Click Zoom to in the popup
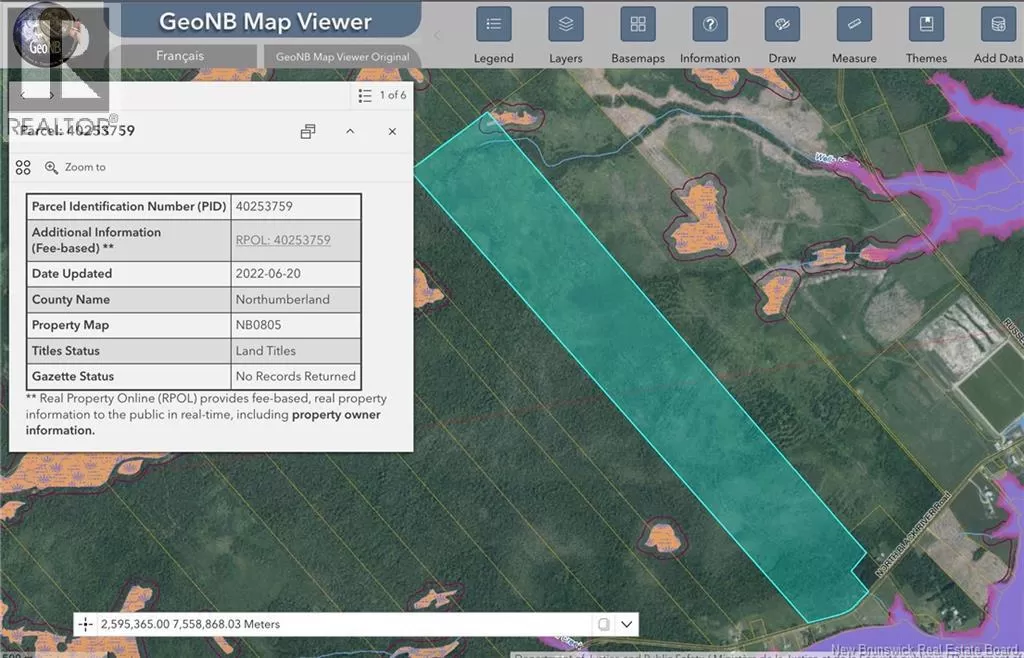 (76, 167)
